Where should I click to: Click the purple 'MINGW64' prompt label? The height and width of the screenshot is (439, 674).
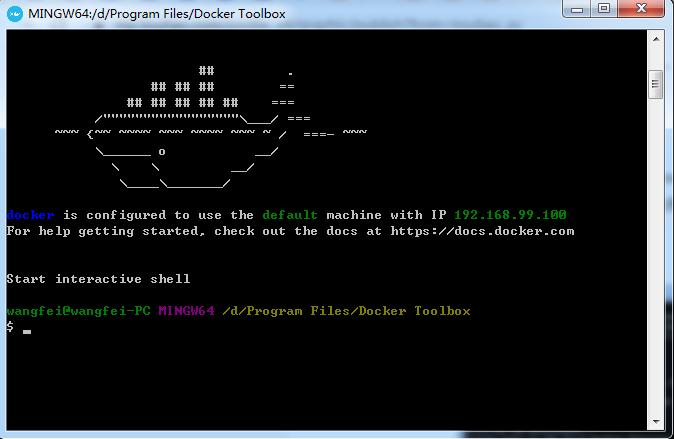coord(186,311)
